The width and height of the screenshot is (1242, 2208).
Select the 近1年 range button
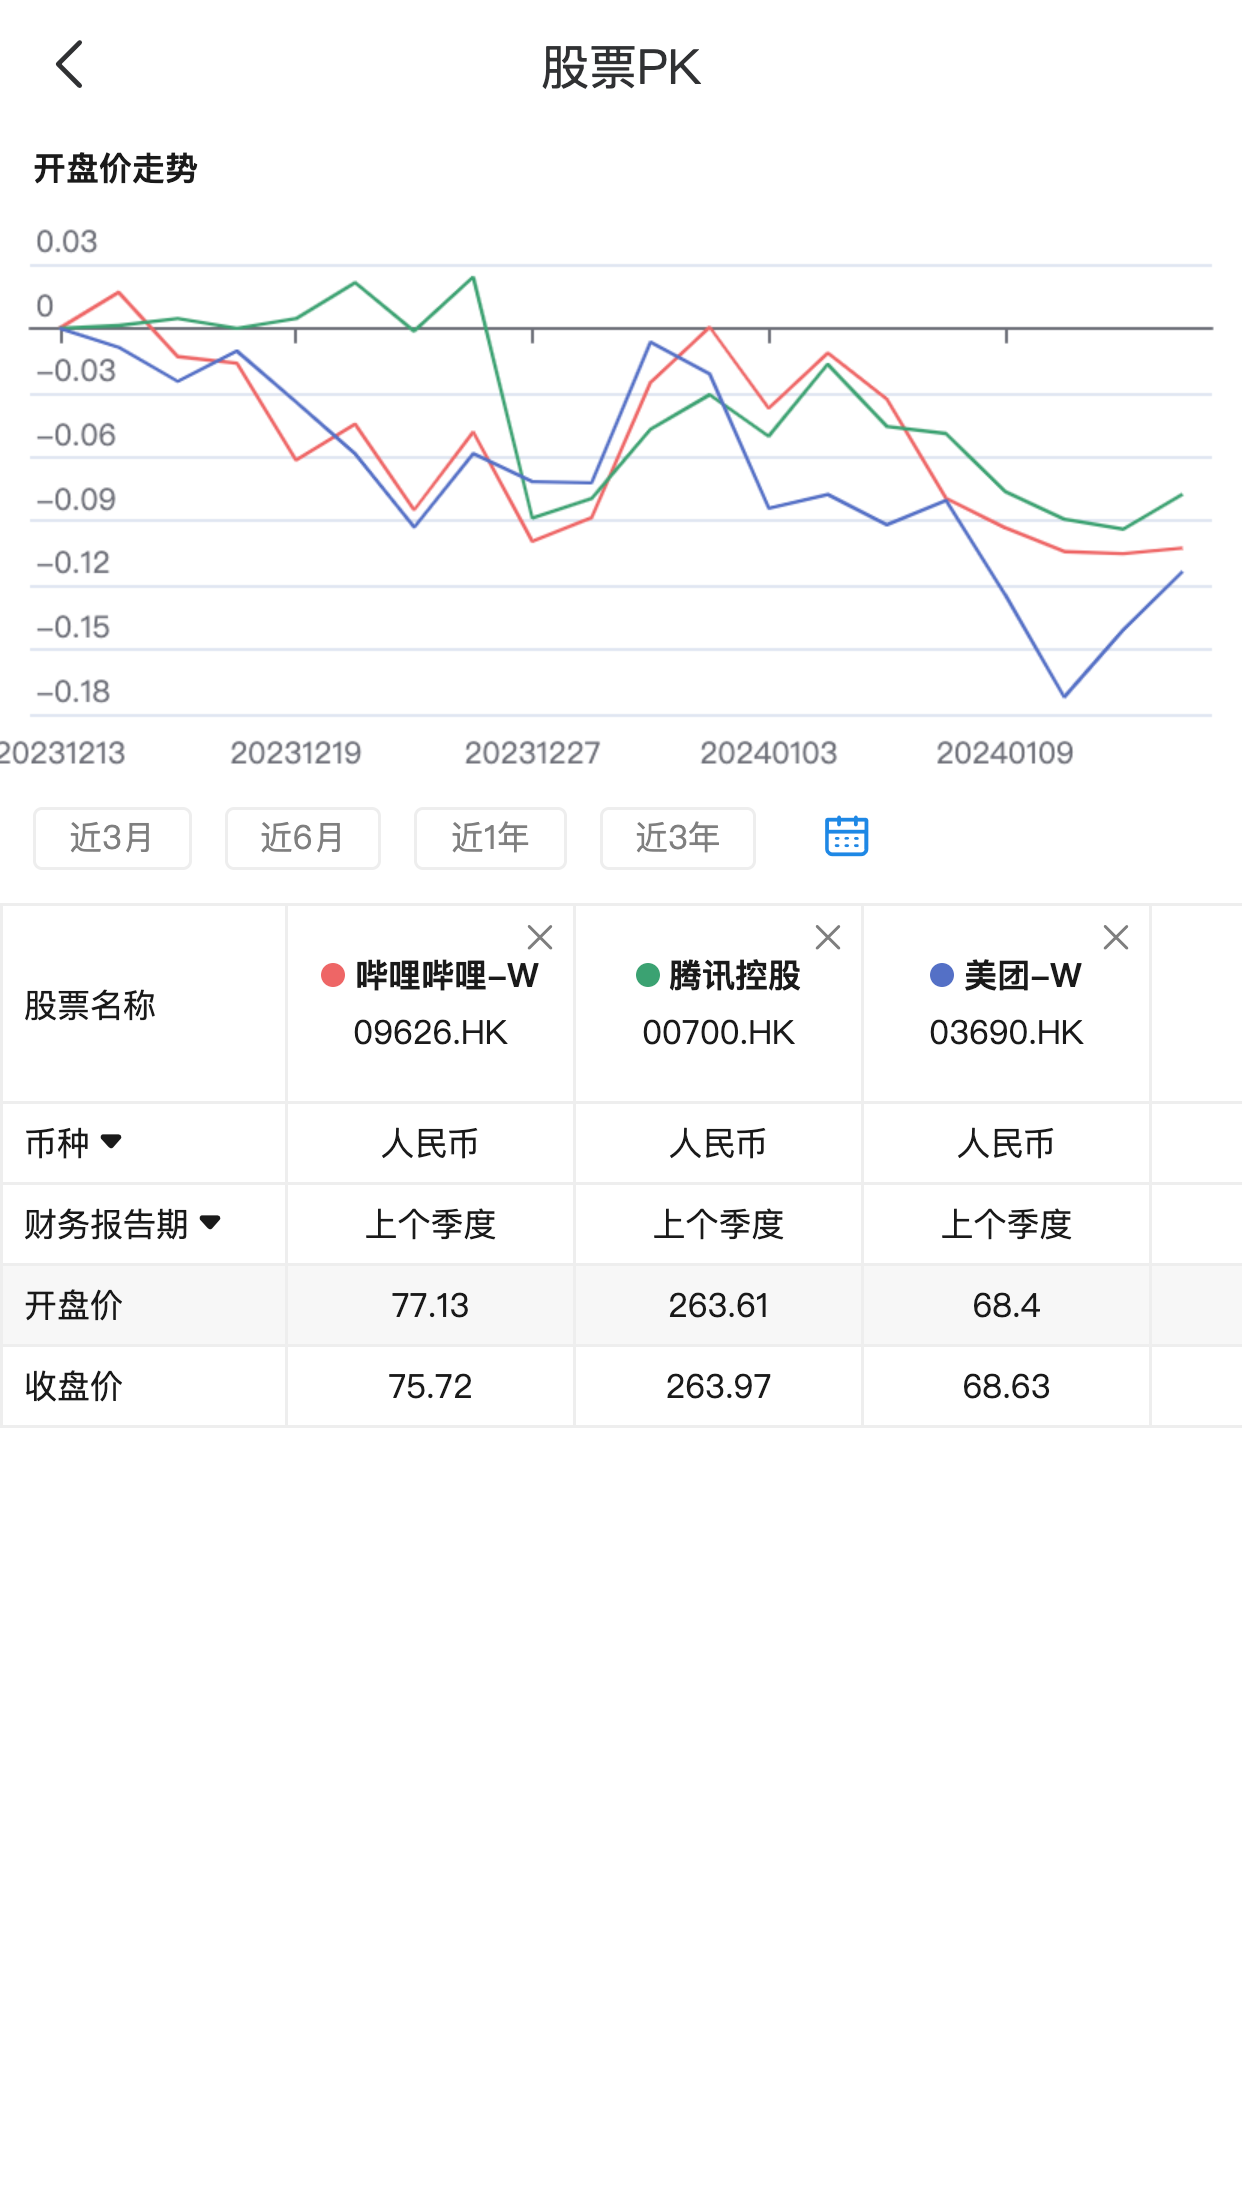coord(490,838)
